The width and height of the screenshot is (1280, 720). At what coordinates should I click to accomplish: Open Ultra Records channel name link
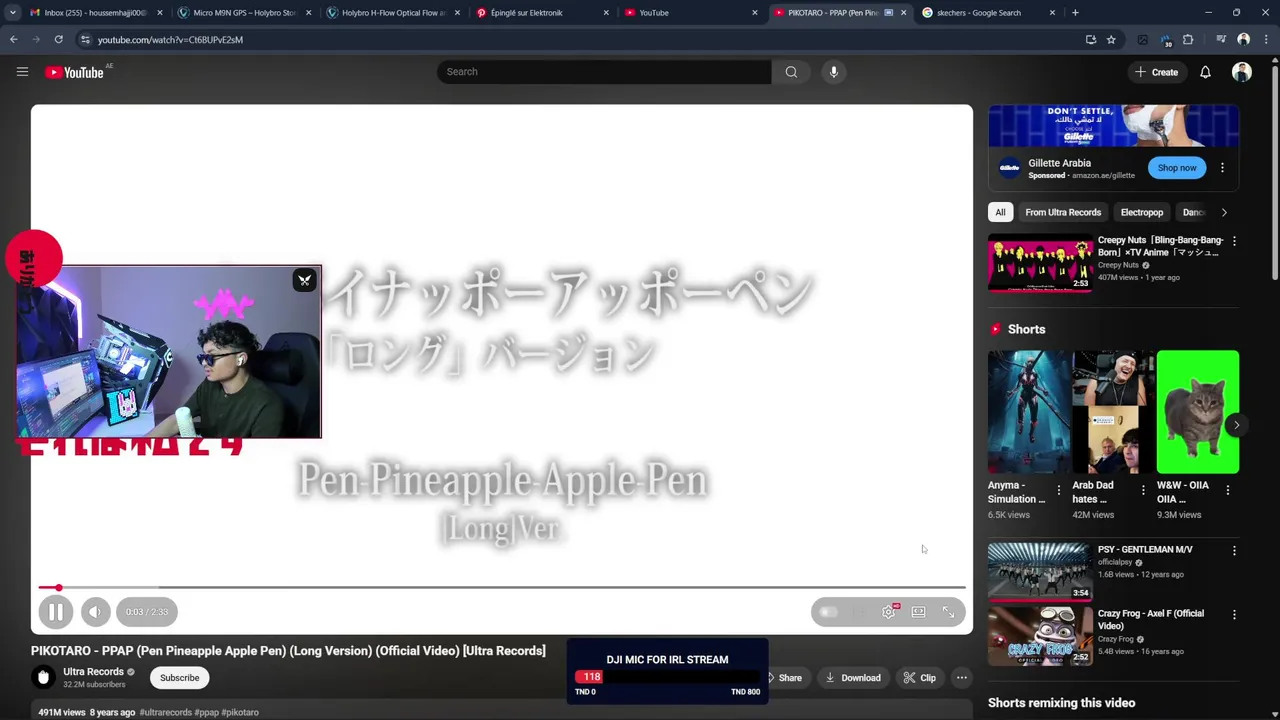[x=93, y=672]
